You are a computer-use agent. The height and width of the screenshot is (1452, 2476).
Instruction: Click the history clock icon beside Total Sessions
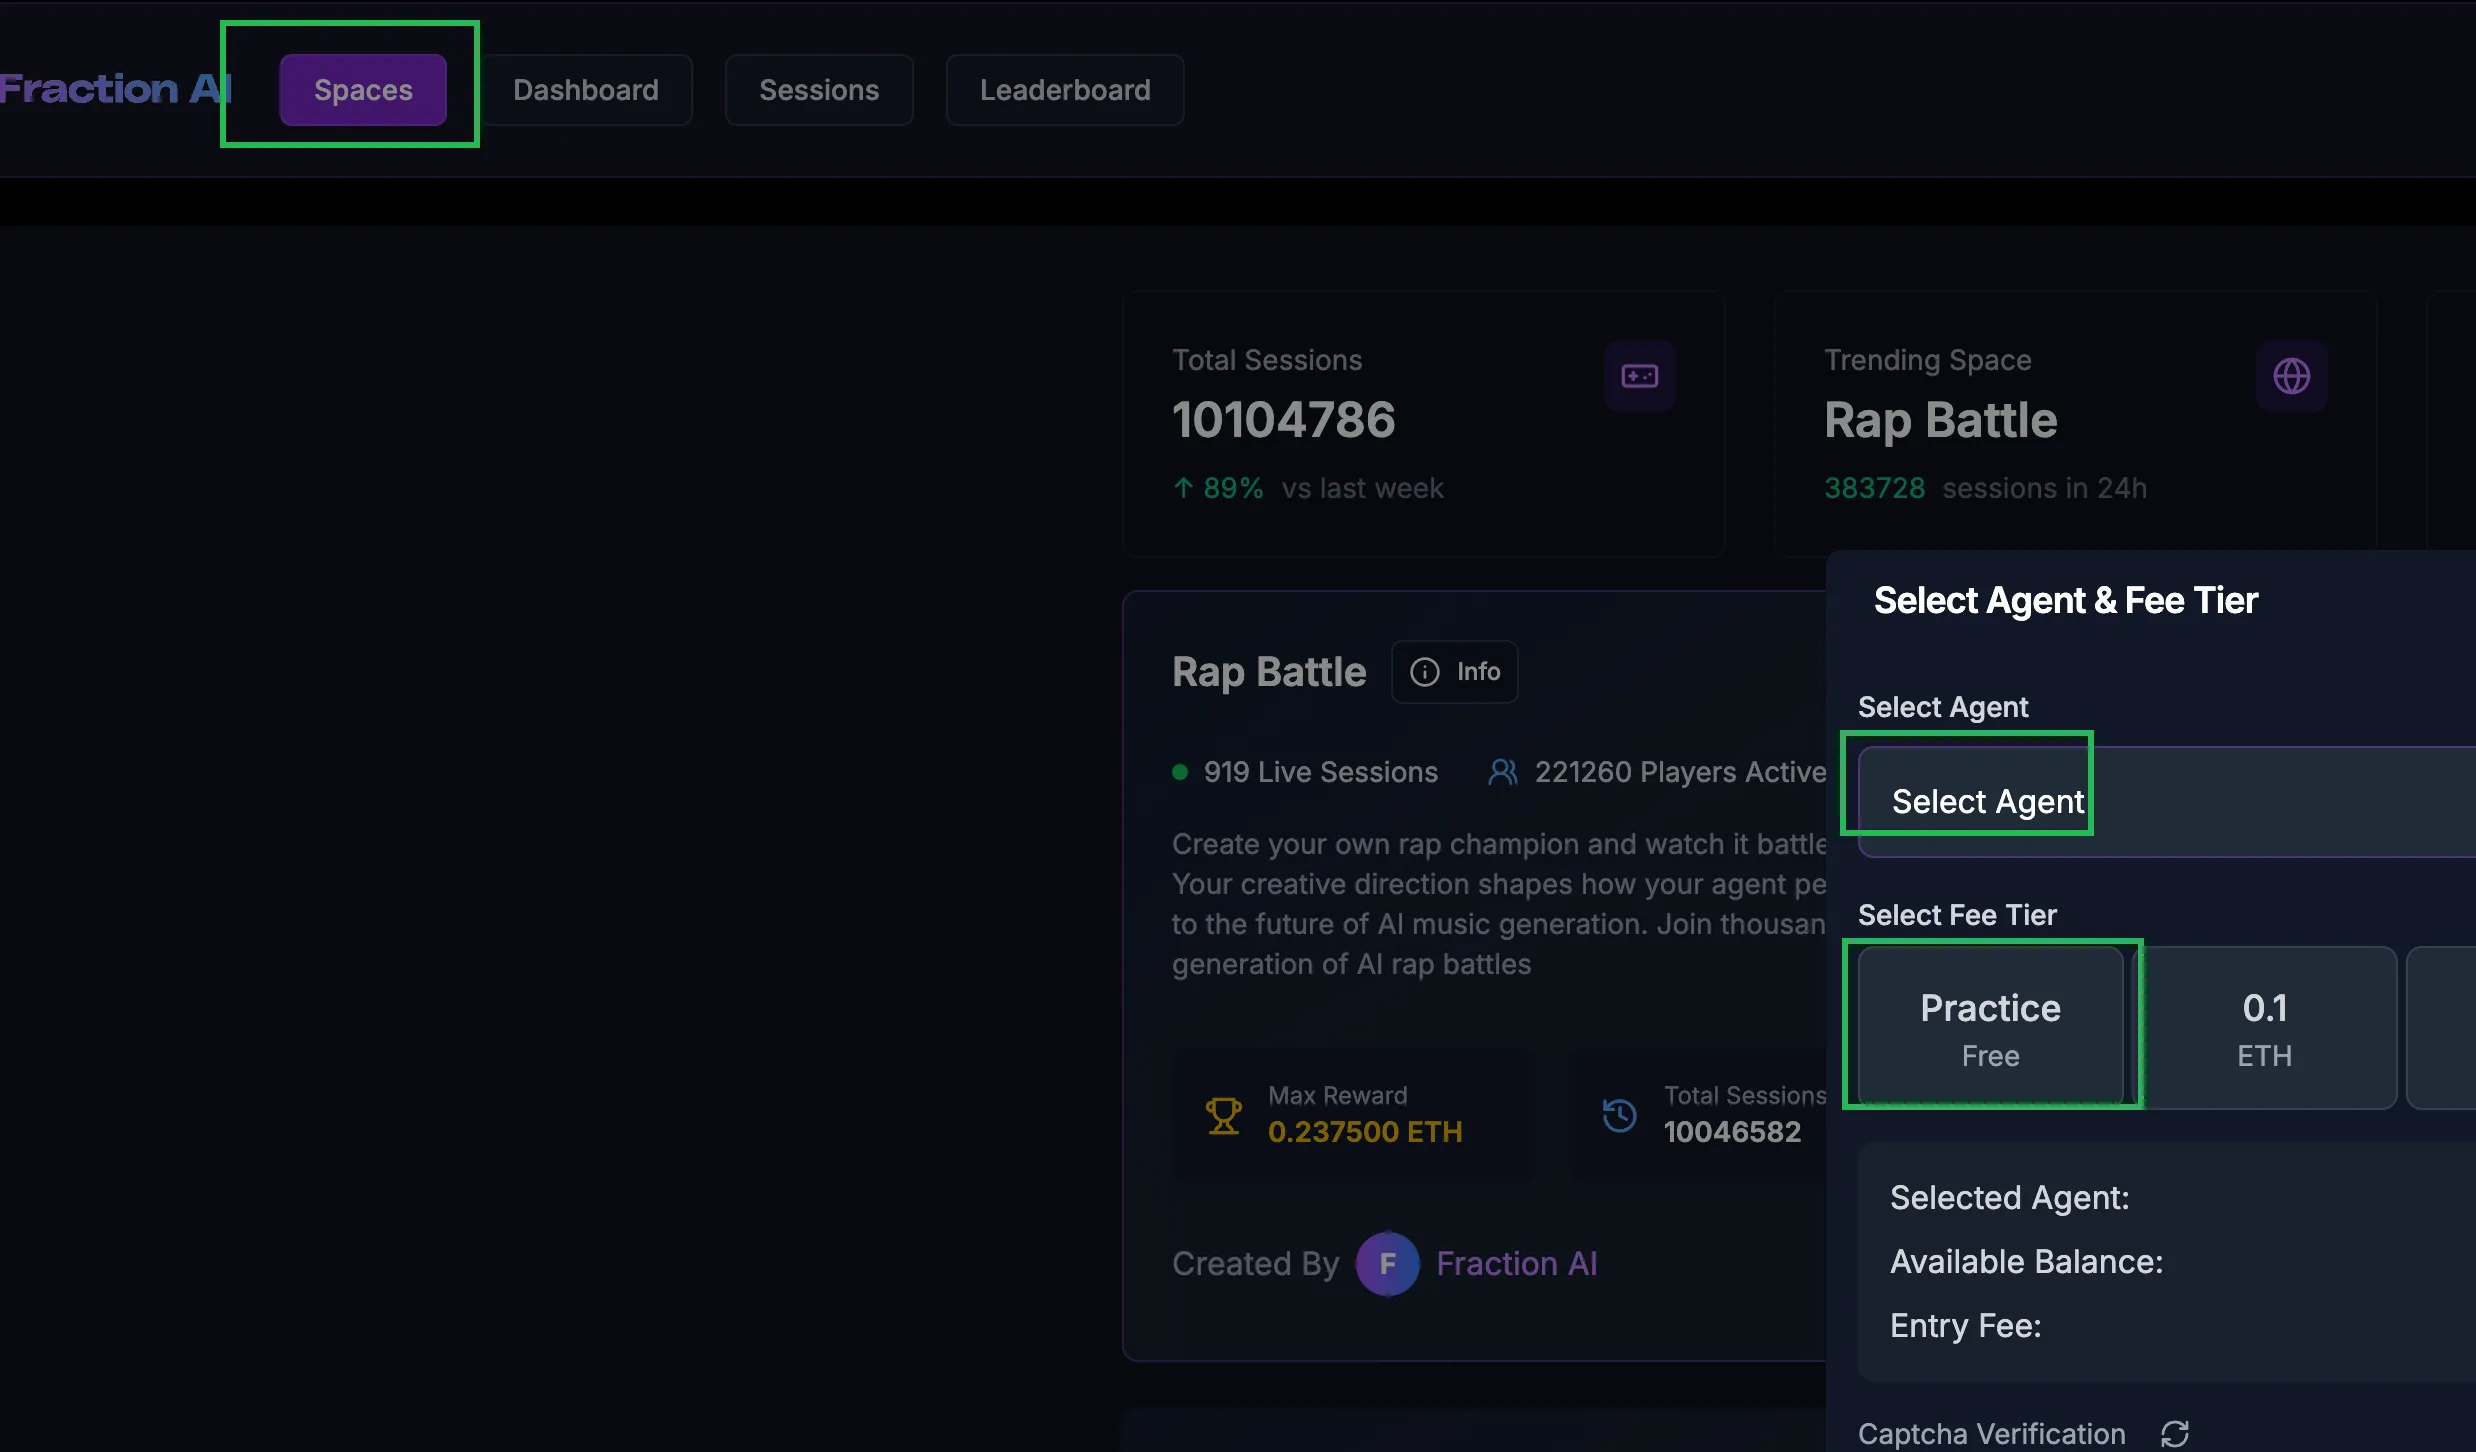(1619, 1115)
